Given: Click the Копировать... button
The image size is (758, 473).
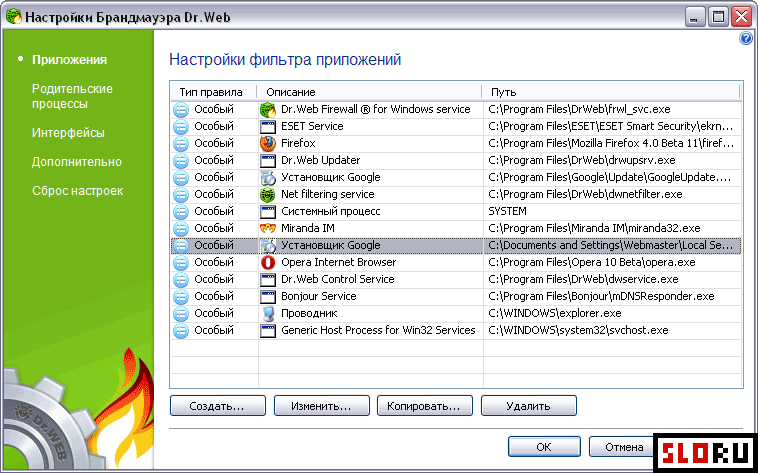Looking at the screenshot, I should pos(424,406).
